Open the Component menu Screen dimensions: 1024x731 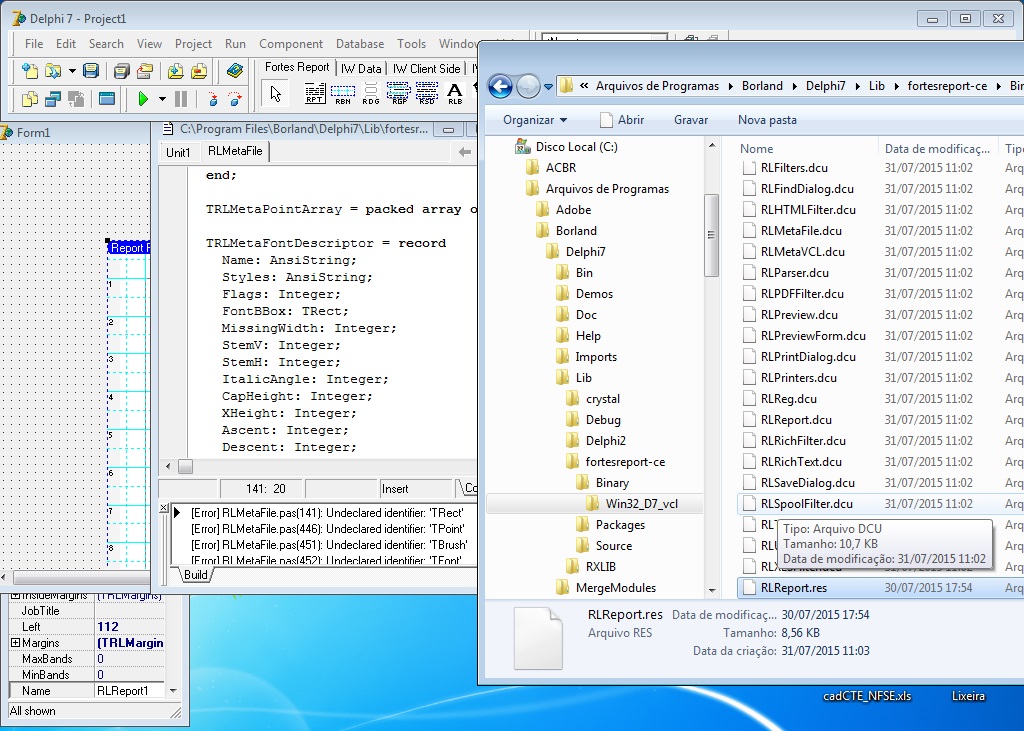click(x=291, y=44)
